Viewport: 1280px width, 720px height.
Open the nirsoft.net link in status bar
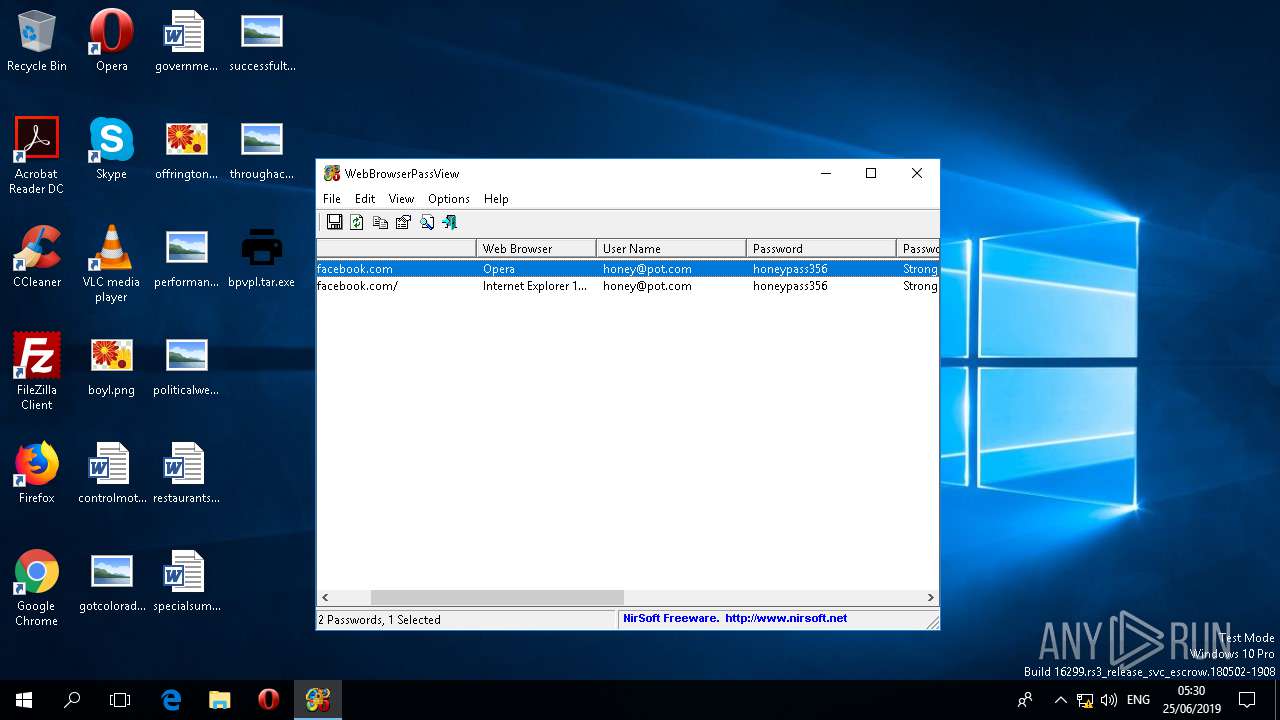pyautogui.click(x=786, y=618)
